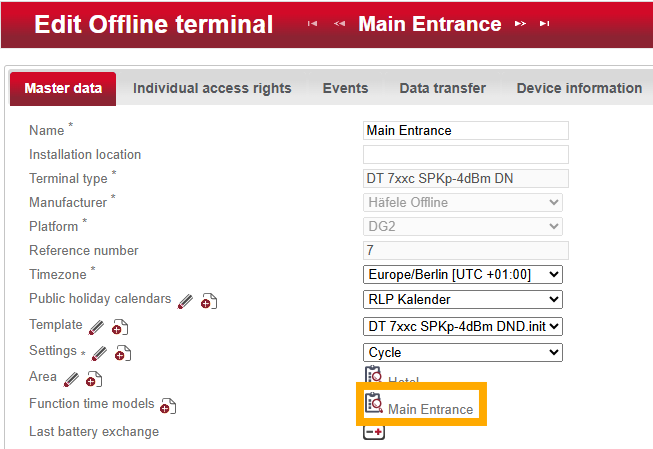Edit Settings using the pencil icon
This screenshot has width=653, height=449.
tap(100, 352)
